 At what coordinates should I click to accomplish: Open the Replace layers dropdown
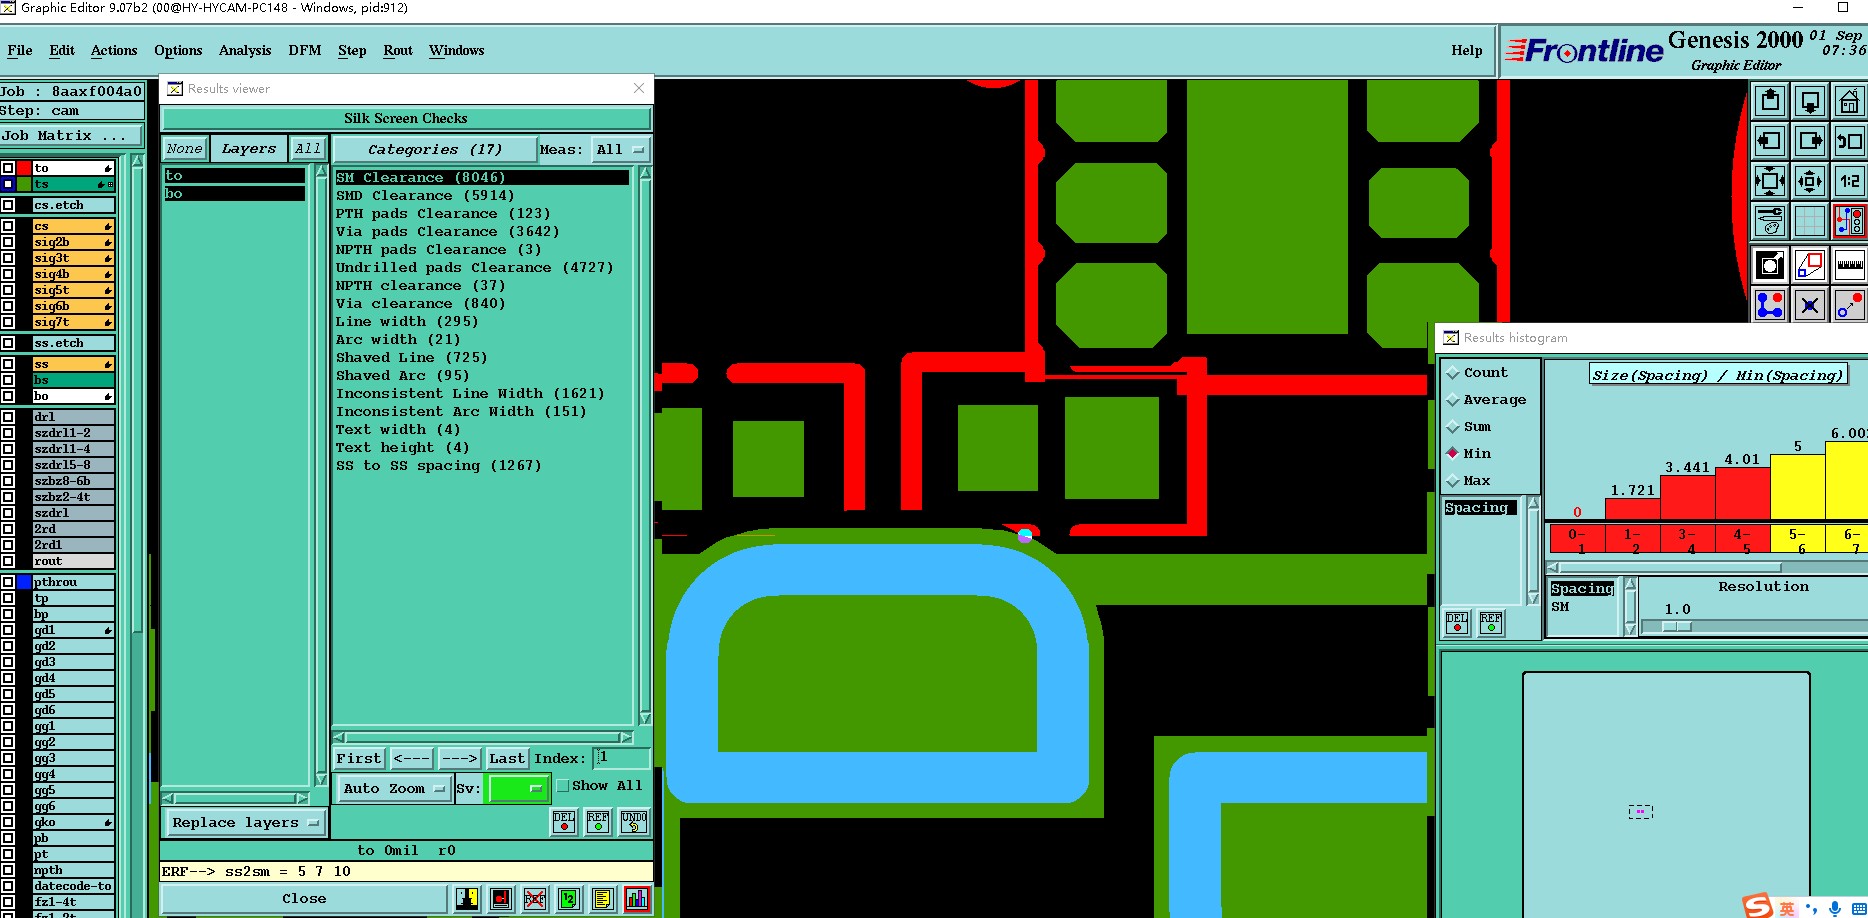pyautogui.click(x=245, y=823)
